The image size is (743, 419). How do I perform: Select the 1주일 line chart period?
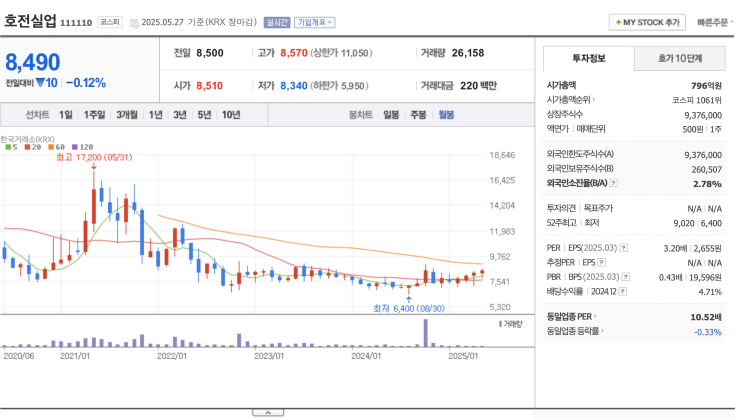(94, 115)
